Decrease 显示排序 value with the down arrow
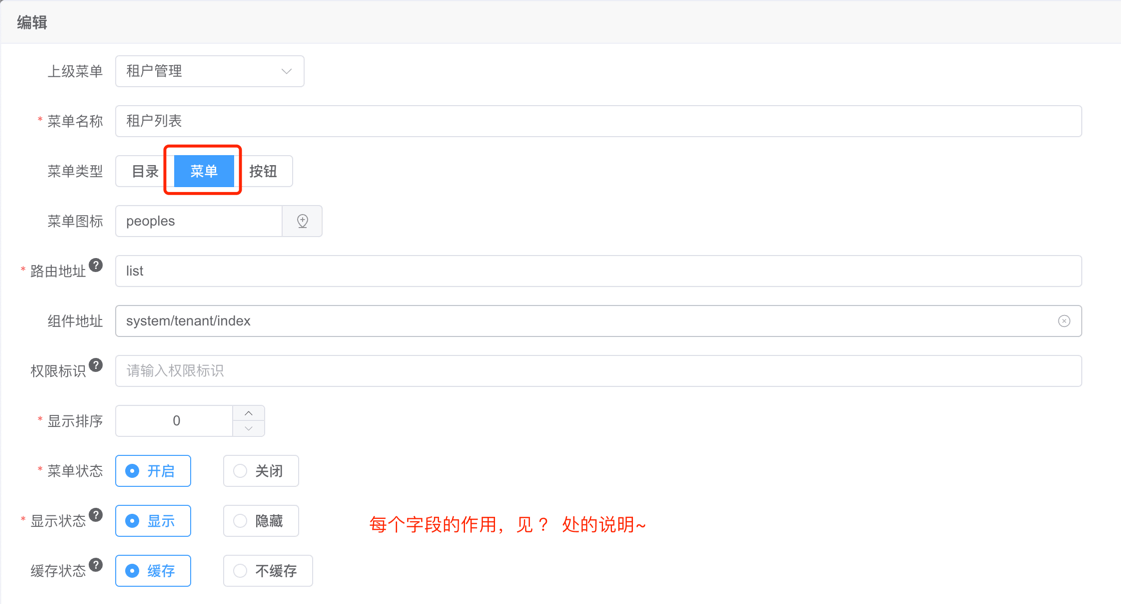The height and width of the screenshot is (604, 1121). pos(249,429)
